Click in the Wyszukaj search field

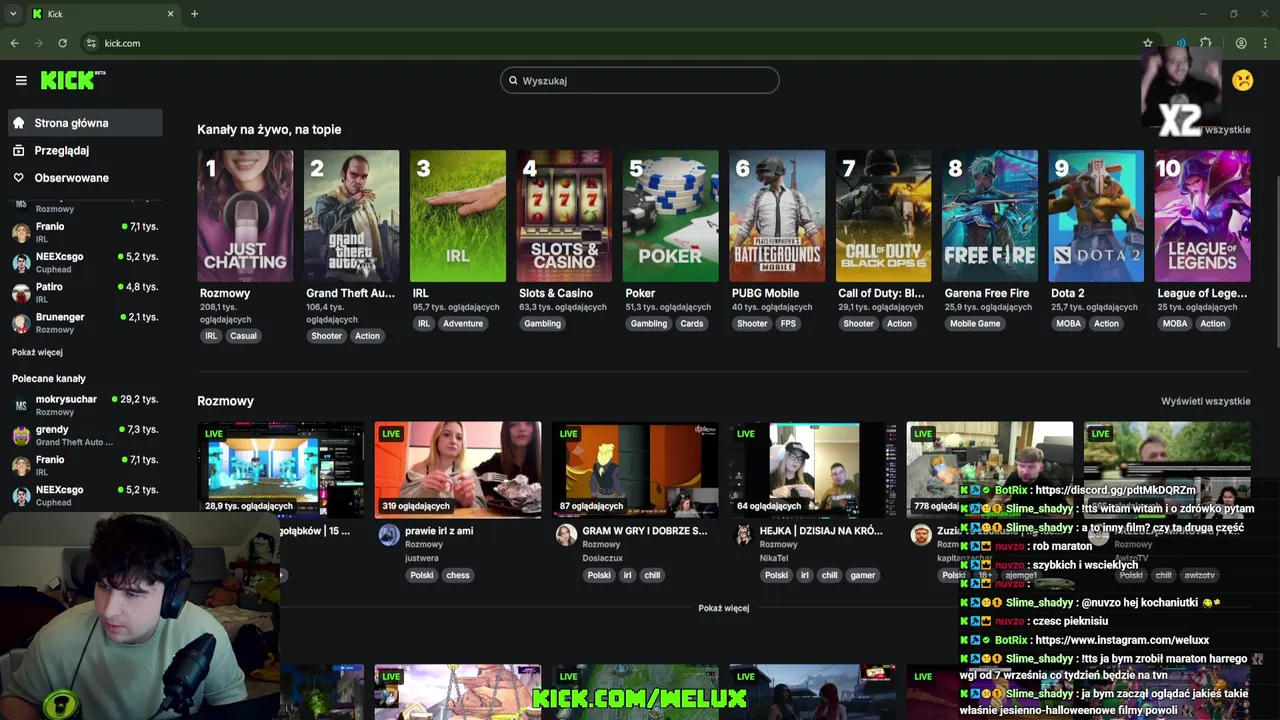point(640,80)
